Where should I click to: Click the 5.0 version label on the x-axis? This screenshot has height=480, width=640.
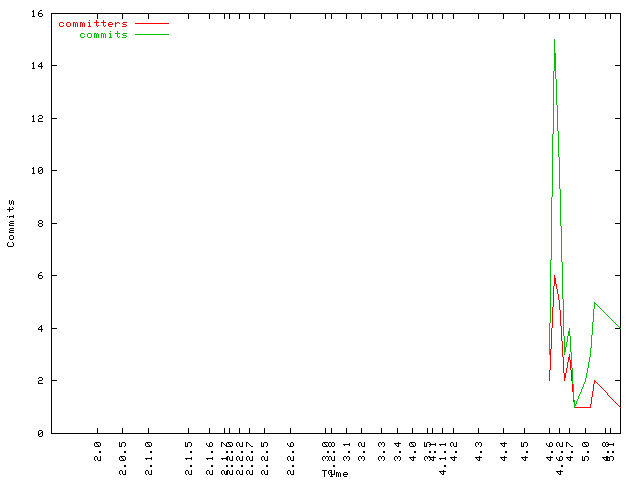click(x=587, y=446)
